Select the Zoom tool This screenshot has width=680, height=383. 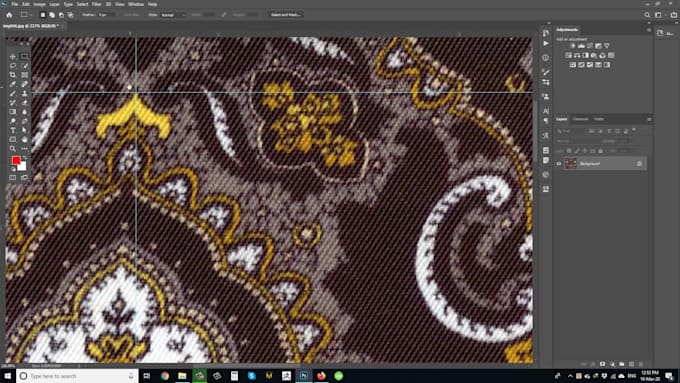point(13,148)
